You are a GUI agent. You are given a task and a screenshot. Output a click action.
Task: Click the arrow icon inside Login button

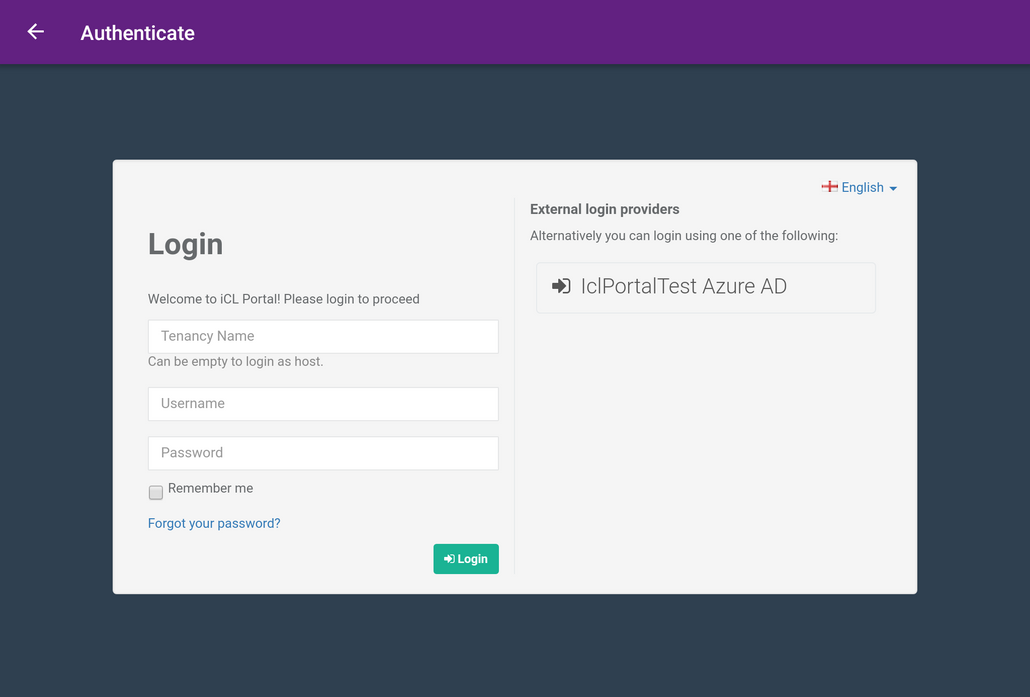pyautogui.click(x=449, y=559)
